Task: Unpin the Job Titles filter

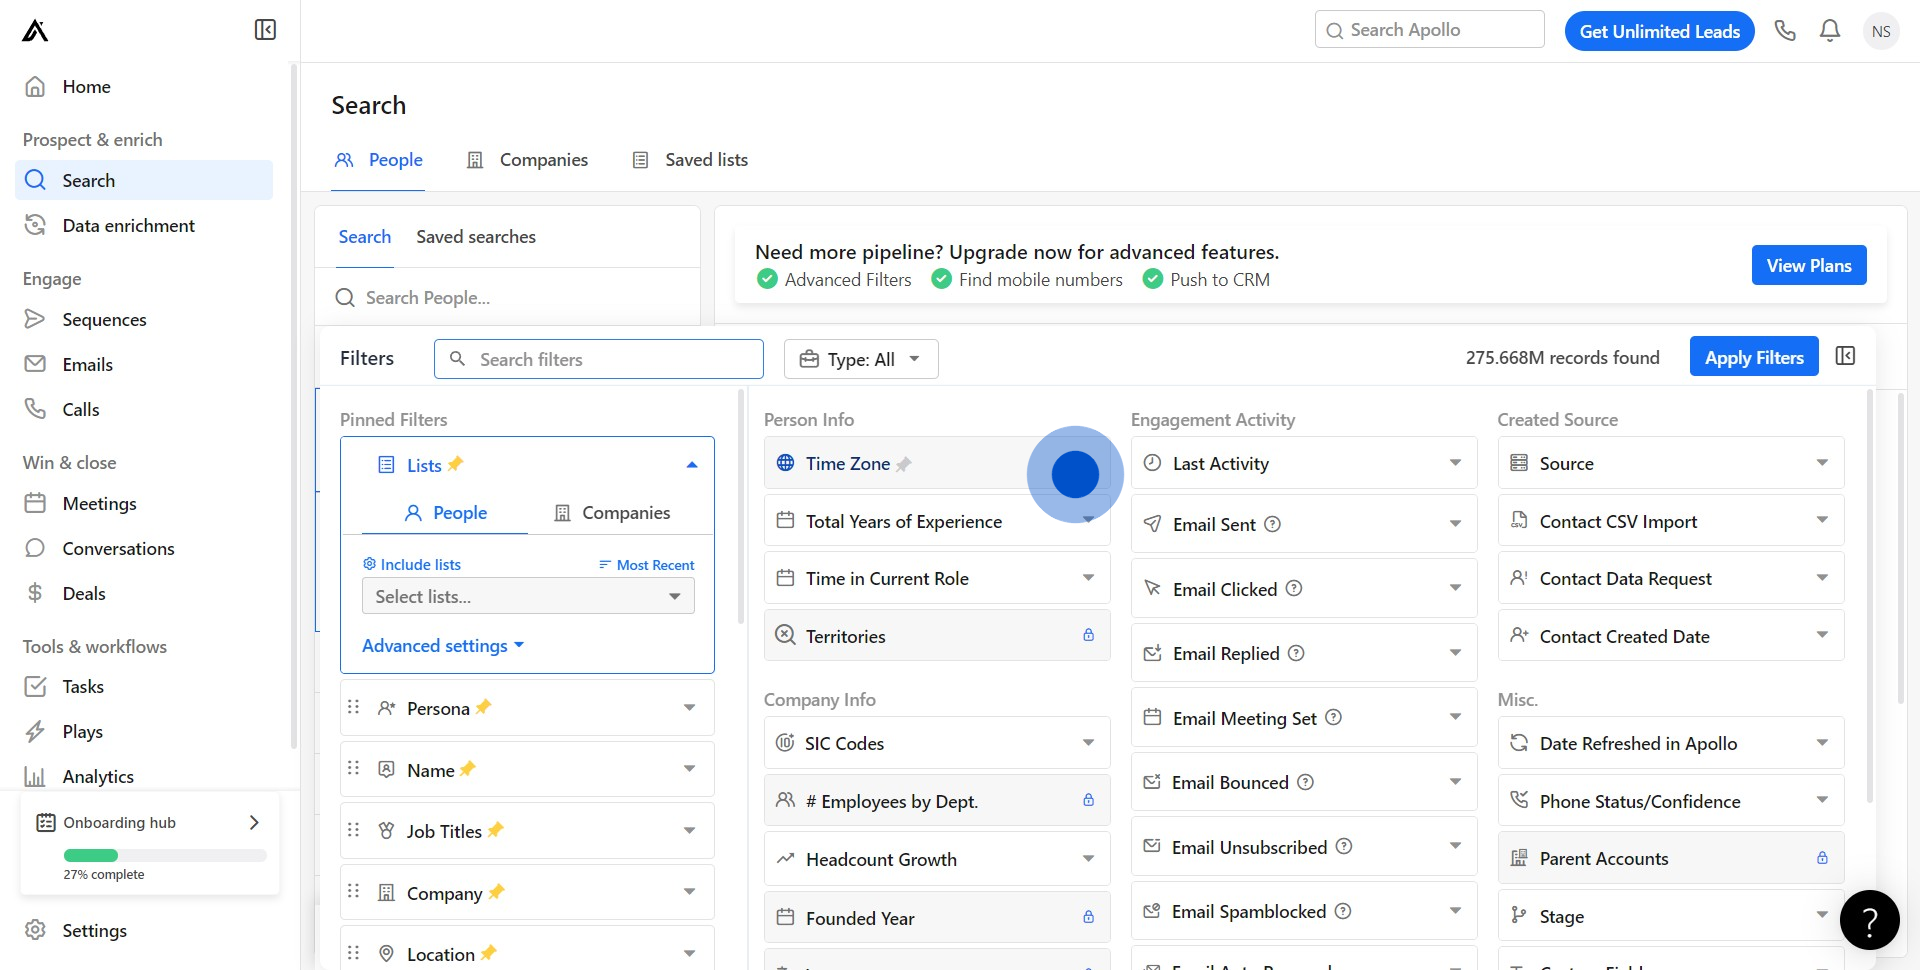Action: 496,830
